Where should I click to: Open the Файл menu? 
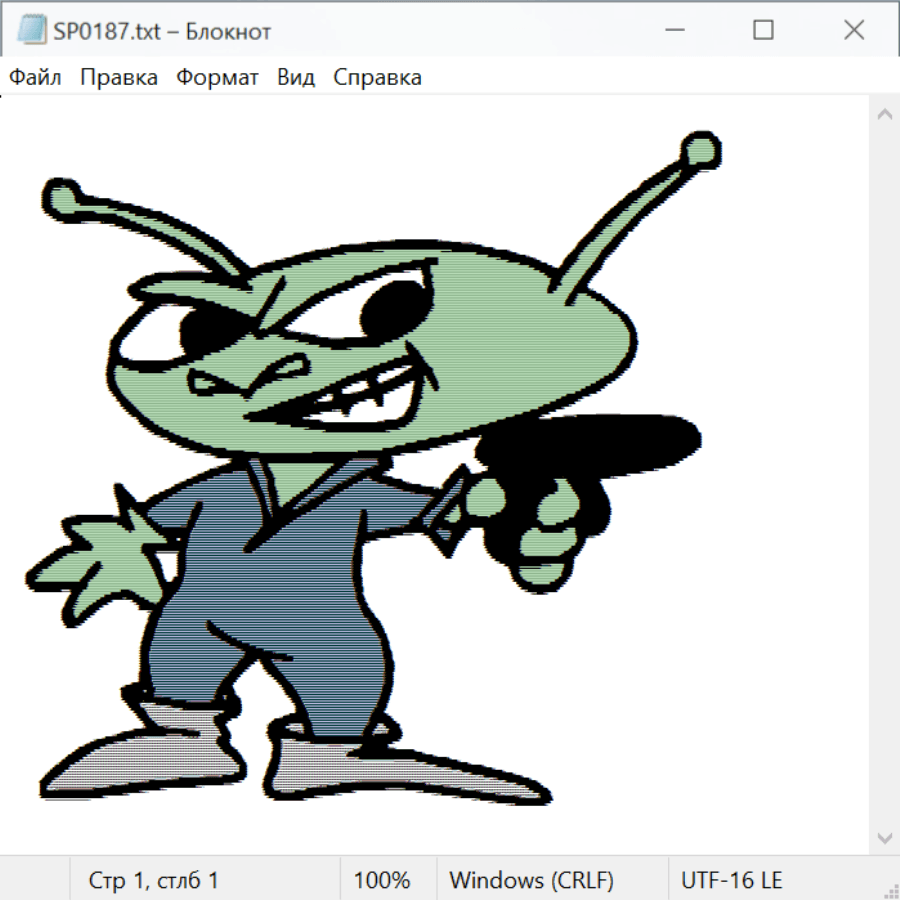point(36,78)
